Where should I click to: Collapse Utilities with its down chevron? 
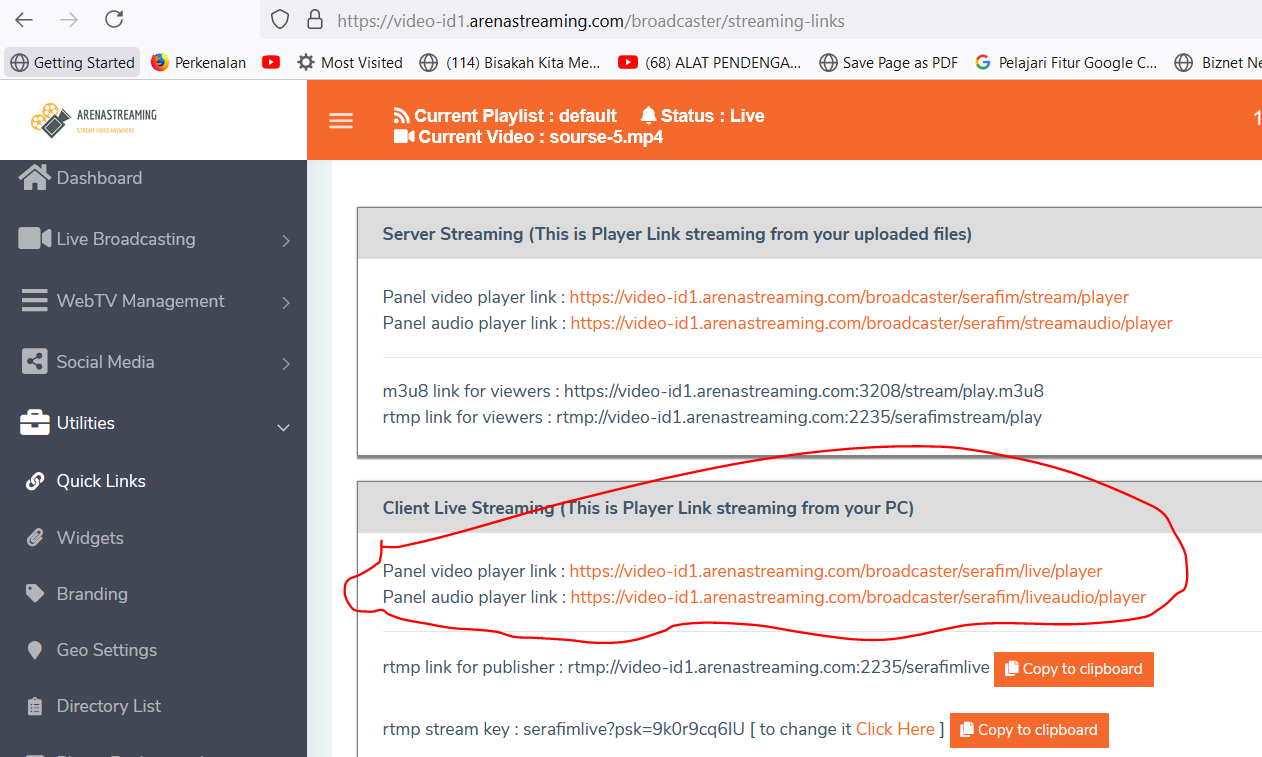coord(283,427)
